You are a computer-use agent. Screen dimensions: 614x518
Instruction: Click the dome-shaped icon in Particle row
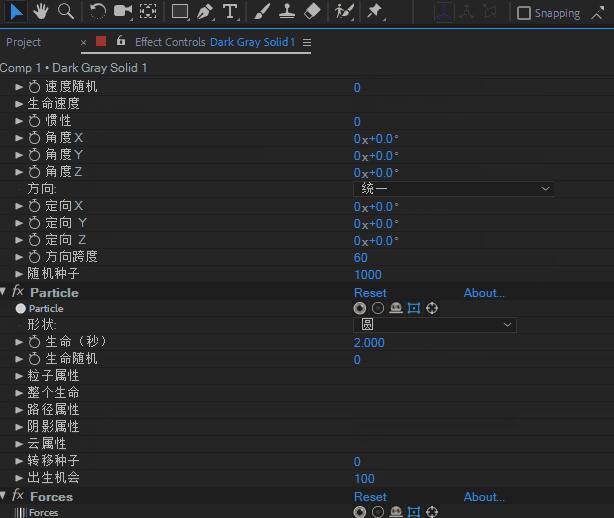(396, 308)
